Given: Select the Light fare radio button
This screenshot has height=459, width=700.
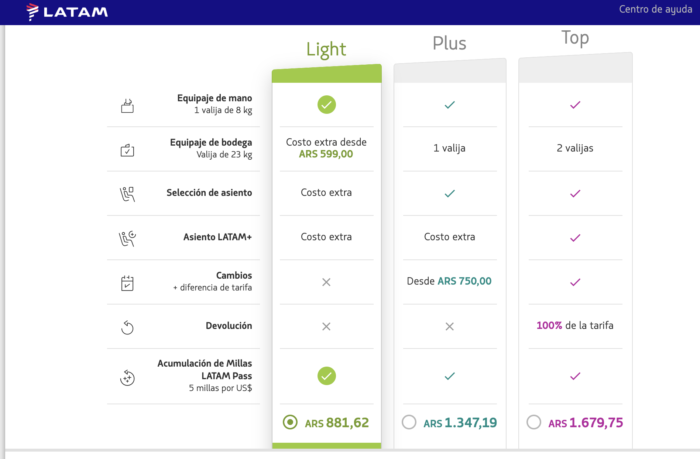Looking at the screenshot, I should (290, 422).
